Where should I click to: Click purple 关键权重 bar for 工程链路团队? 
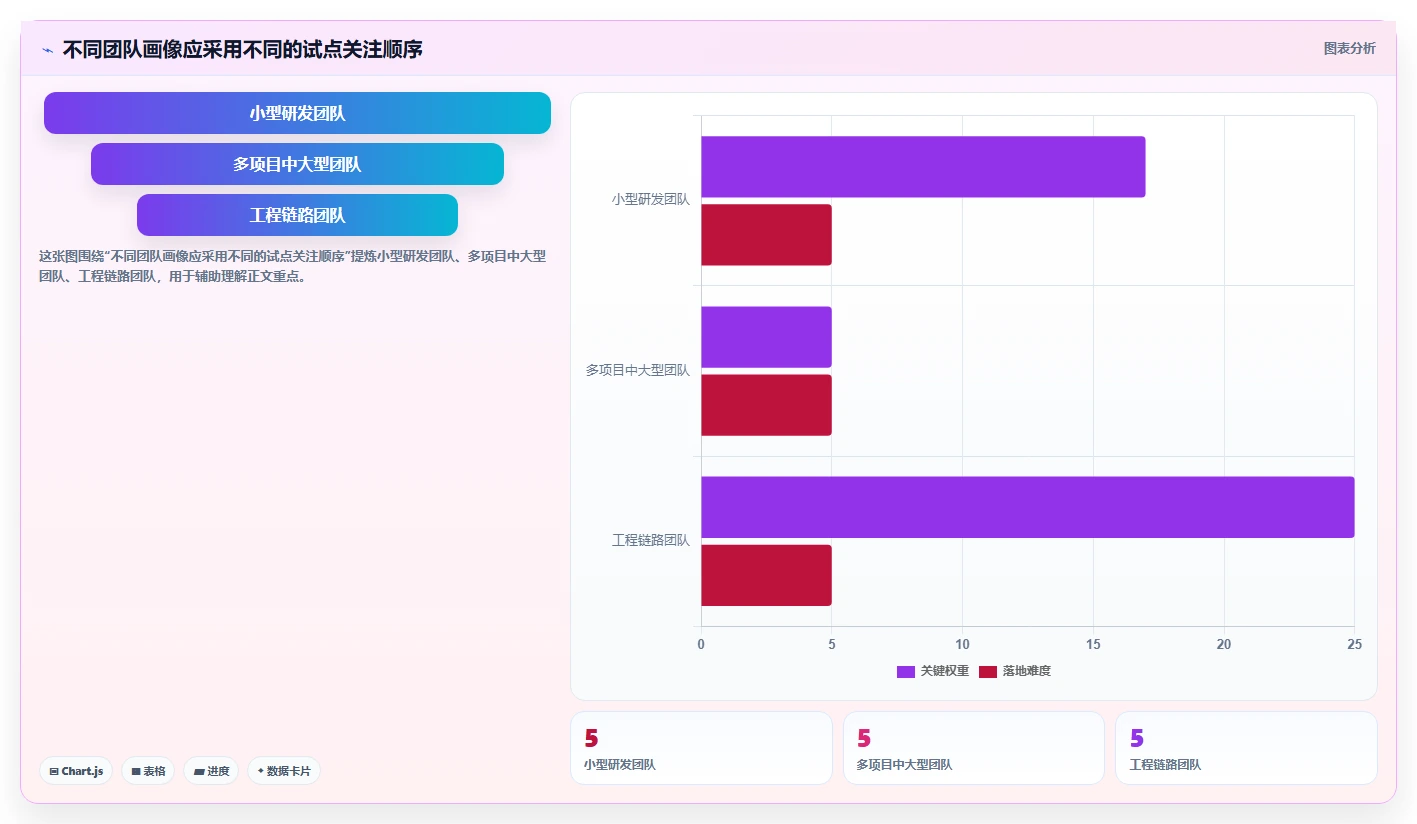[x=1028, y=507]
